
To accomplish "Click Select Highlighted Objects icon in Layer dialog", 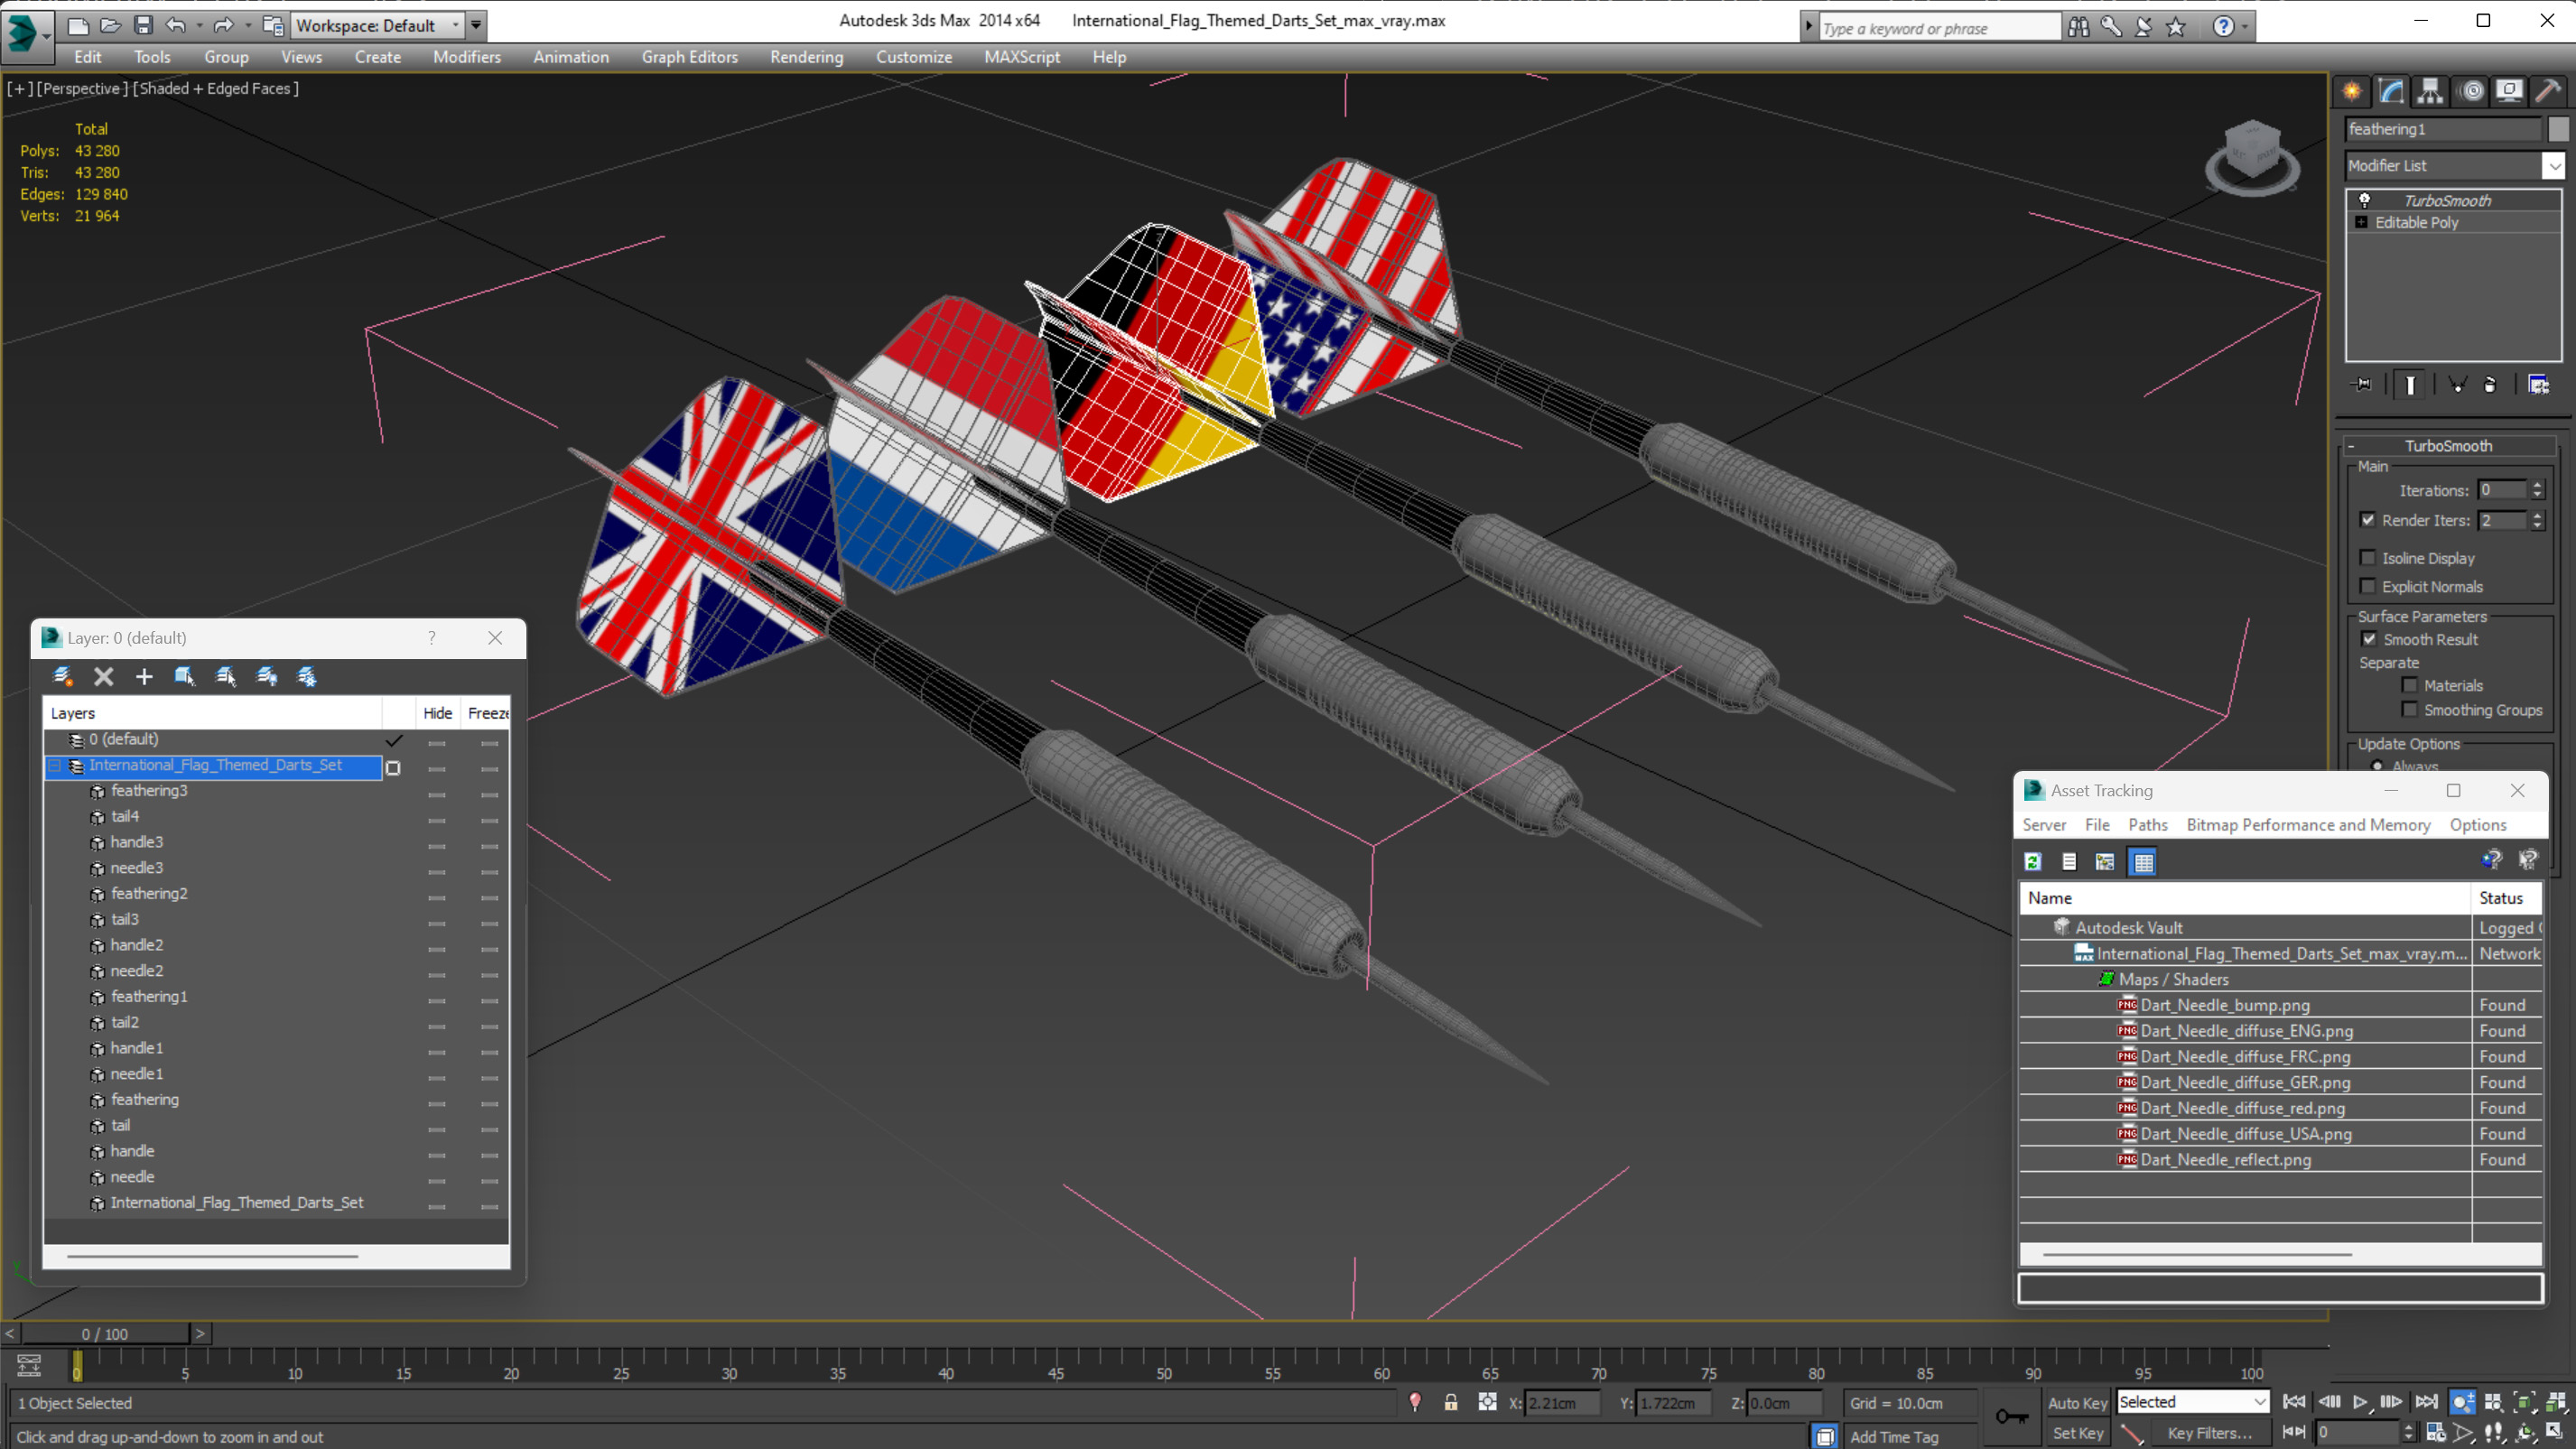I will (185, 677).
